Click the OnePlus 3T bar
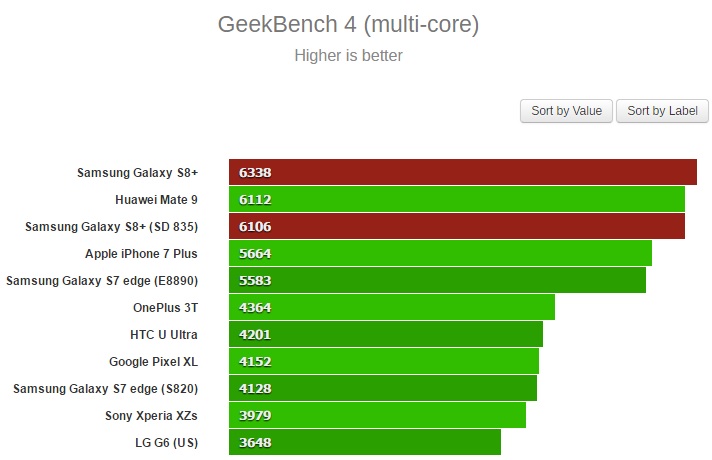The width and height of the screenshot is (712, 460). pyautogui.click(x=391, y=307)
